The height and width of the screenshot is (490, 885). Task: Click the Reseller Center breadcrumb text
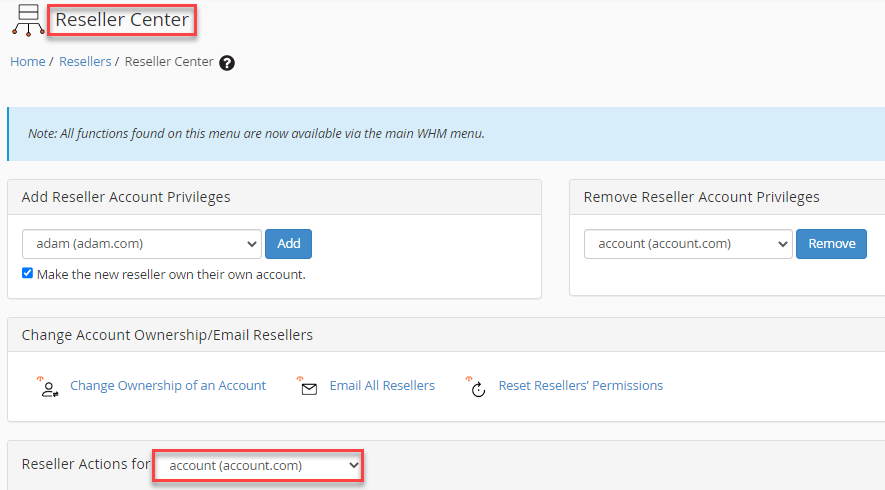[x=169, y=62]
